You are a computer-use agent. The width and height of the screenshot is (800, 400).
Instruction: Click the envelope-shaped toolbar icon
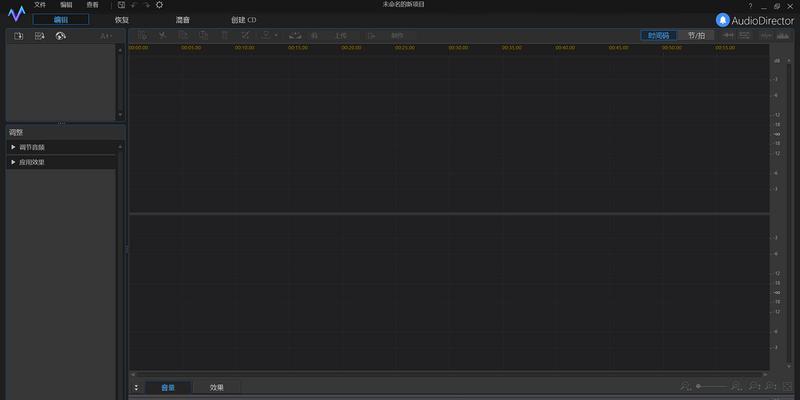[295, 35]
